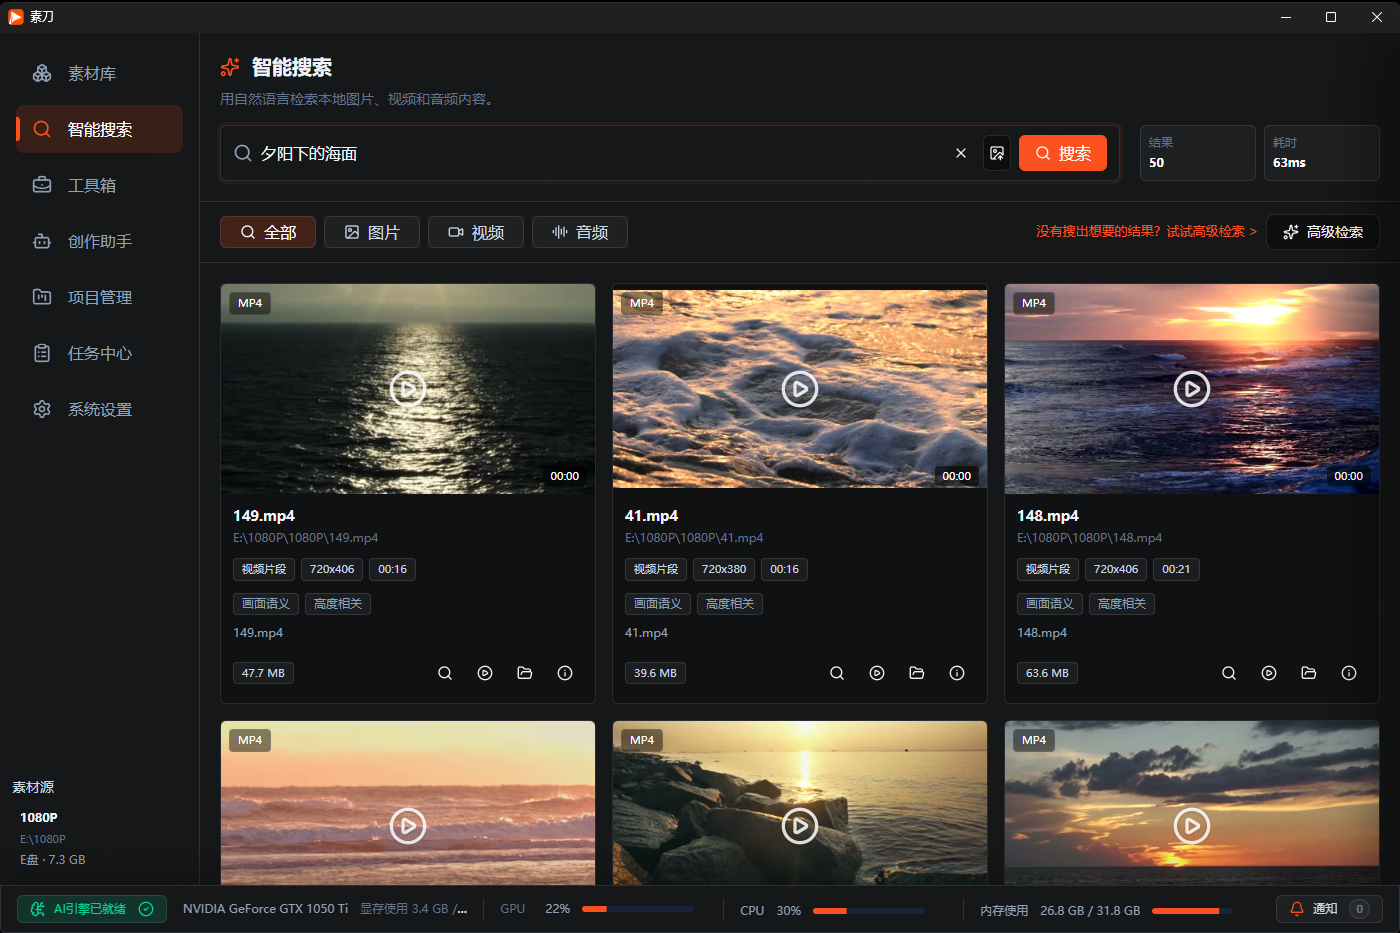Open the 素材库 sidebar section
Viewport: 1400px width, 933px height.
(x=99, y=74)
